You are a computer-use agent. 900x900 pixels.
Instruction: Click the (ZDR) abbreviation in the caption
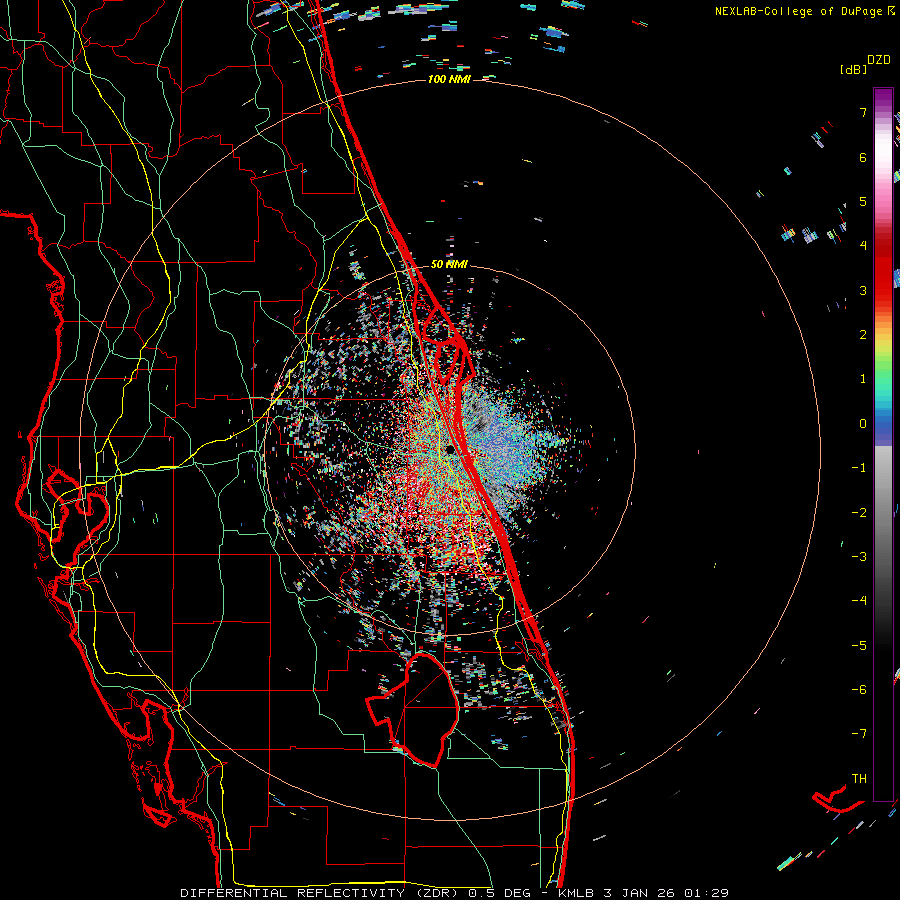(x=439, y=893)
